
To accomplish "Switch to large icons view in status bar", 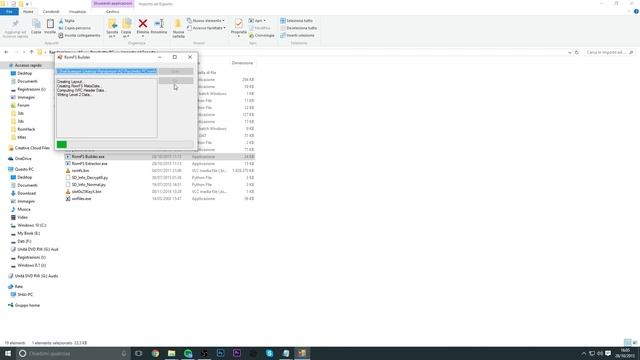I will (635, 342).
